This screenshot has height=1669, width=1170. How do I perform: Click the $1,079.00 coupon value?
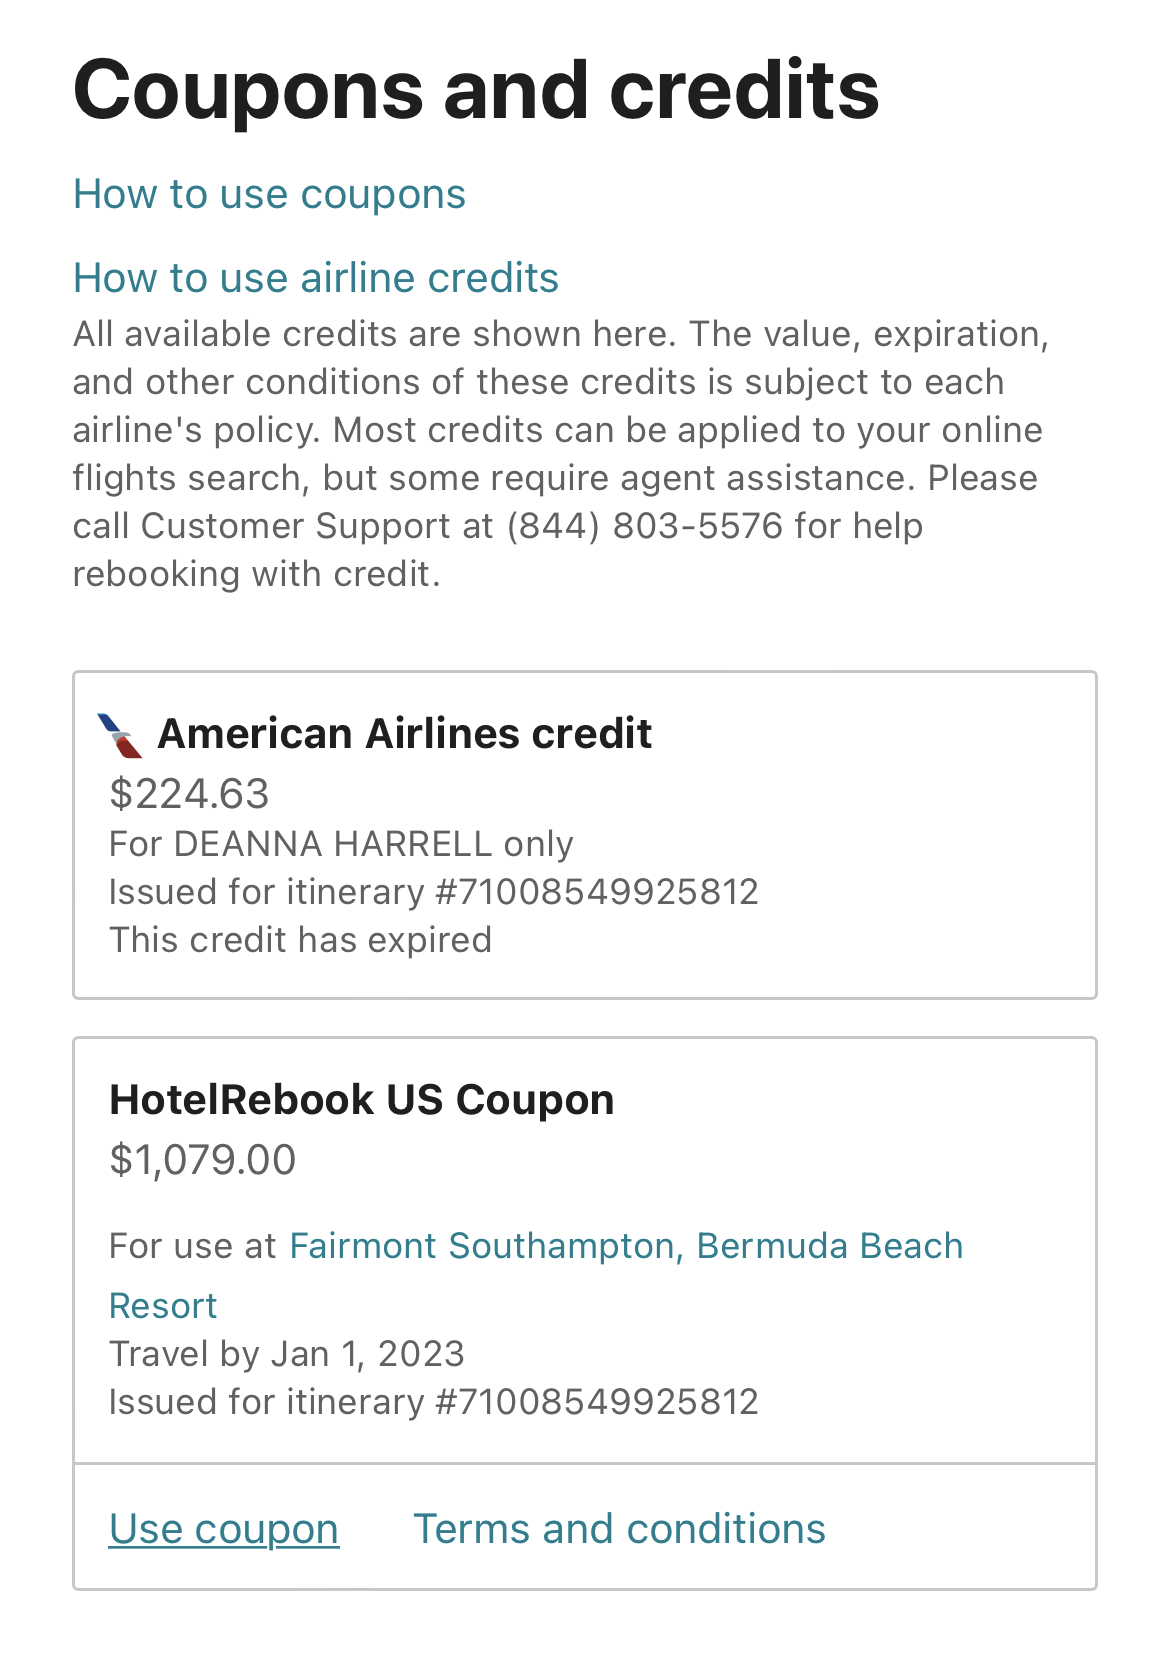203,1160
